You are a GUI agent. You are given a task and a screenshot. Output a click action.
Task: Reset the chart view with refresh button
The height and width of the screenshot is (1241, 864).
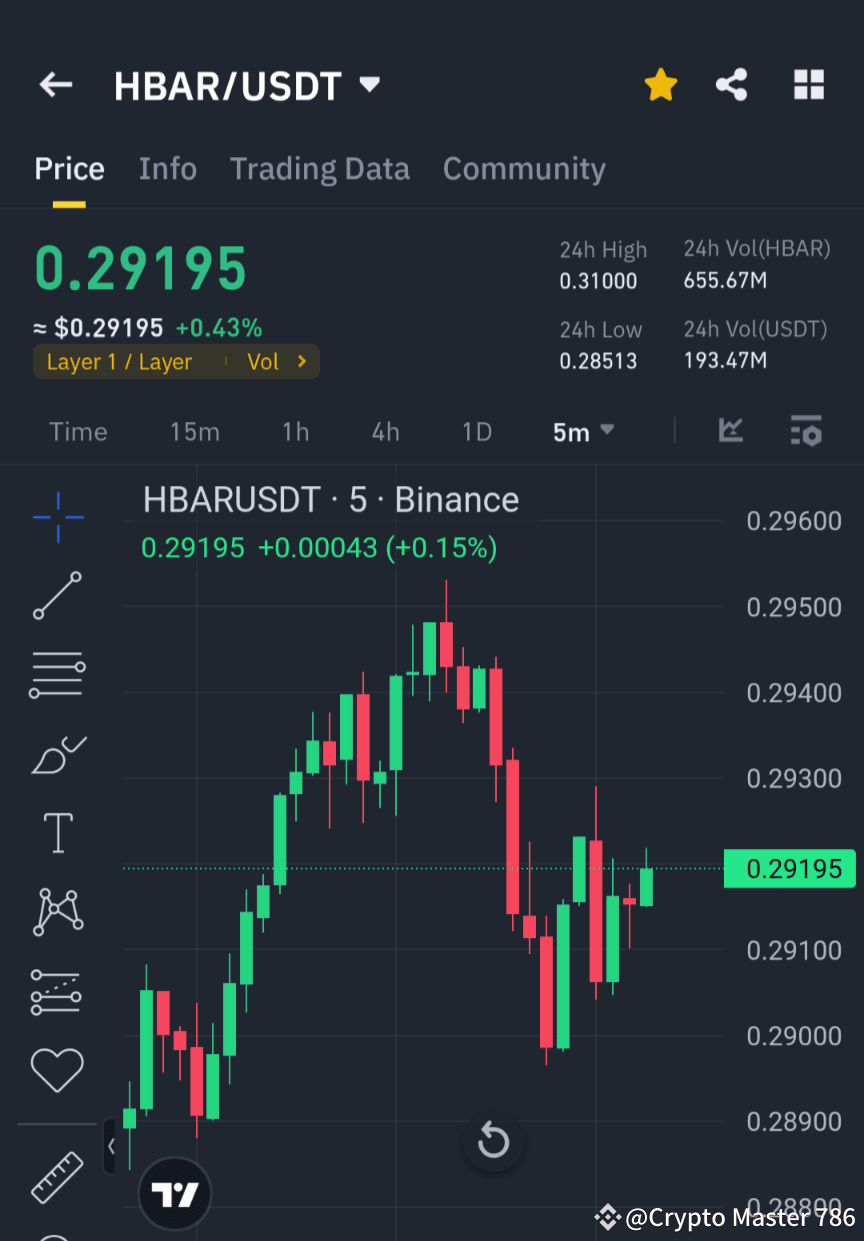493,1139
